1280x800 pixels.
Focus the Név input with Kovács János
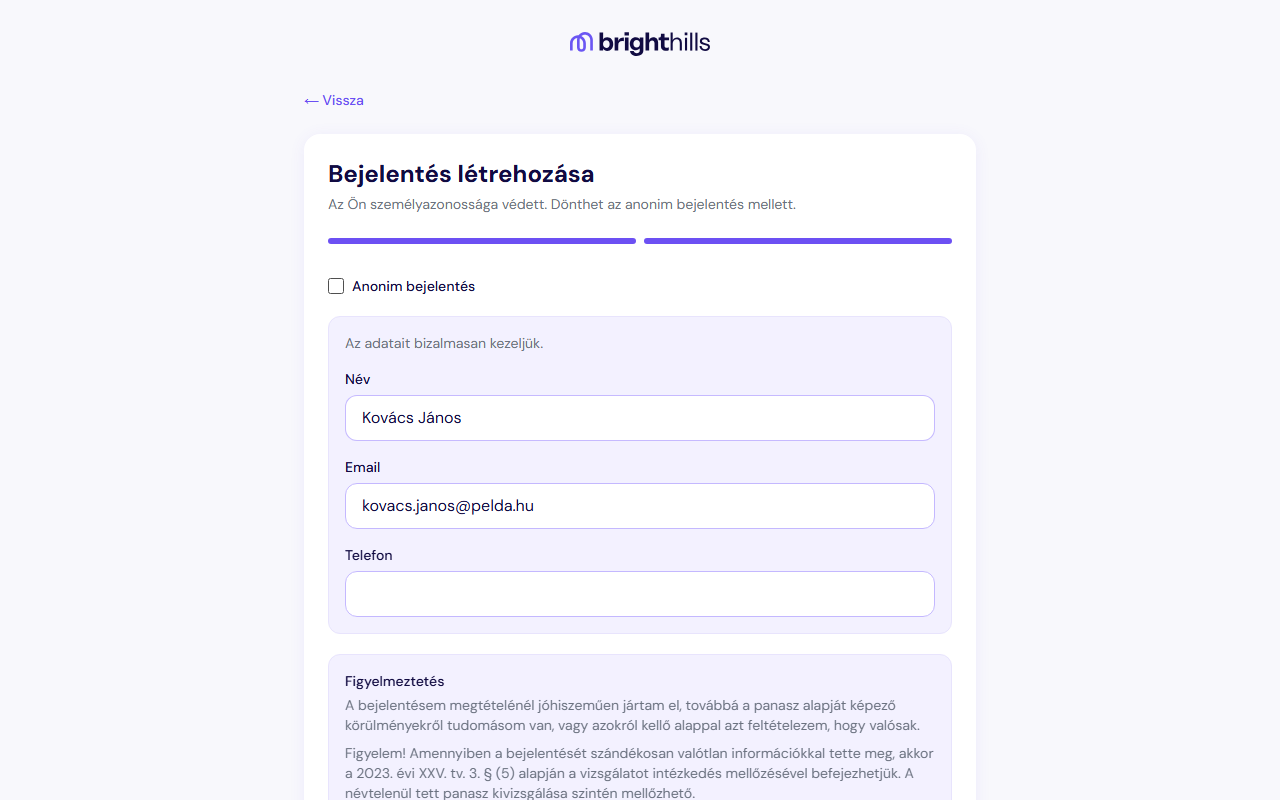coord(640,418)
